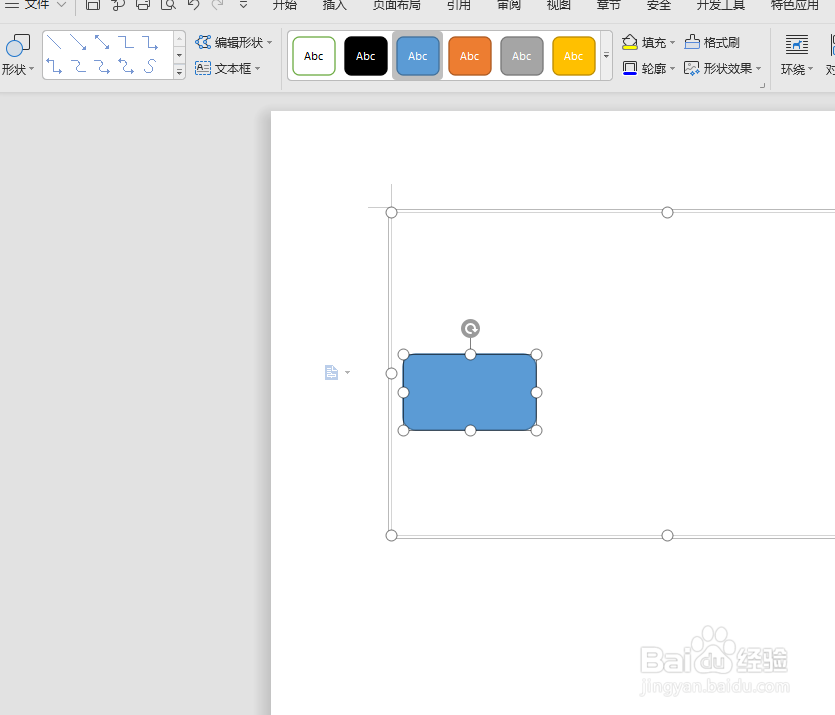
Task: Apply the orange Abc shape style
Action: [470, 56]
